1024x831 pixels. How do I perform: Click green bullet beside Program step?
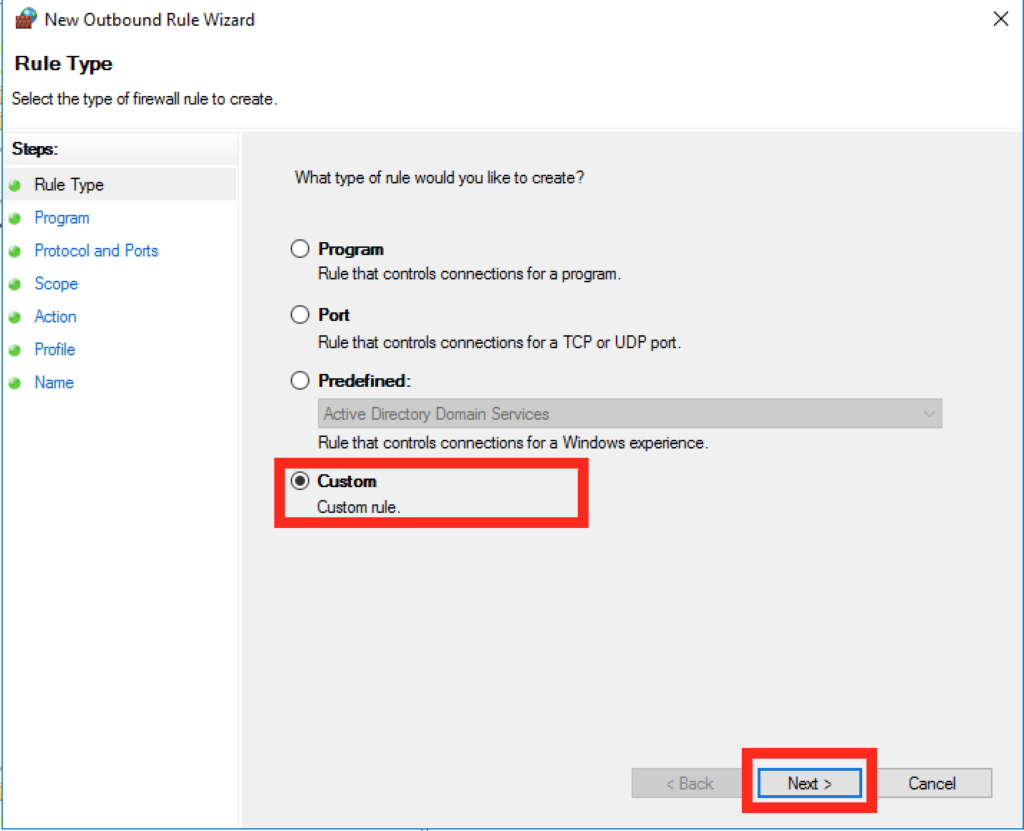pyautogui.click(x=14, y=218)
